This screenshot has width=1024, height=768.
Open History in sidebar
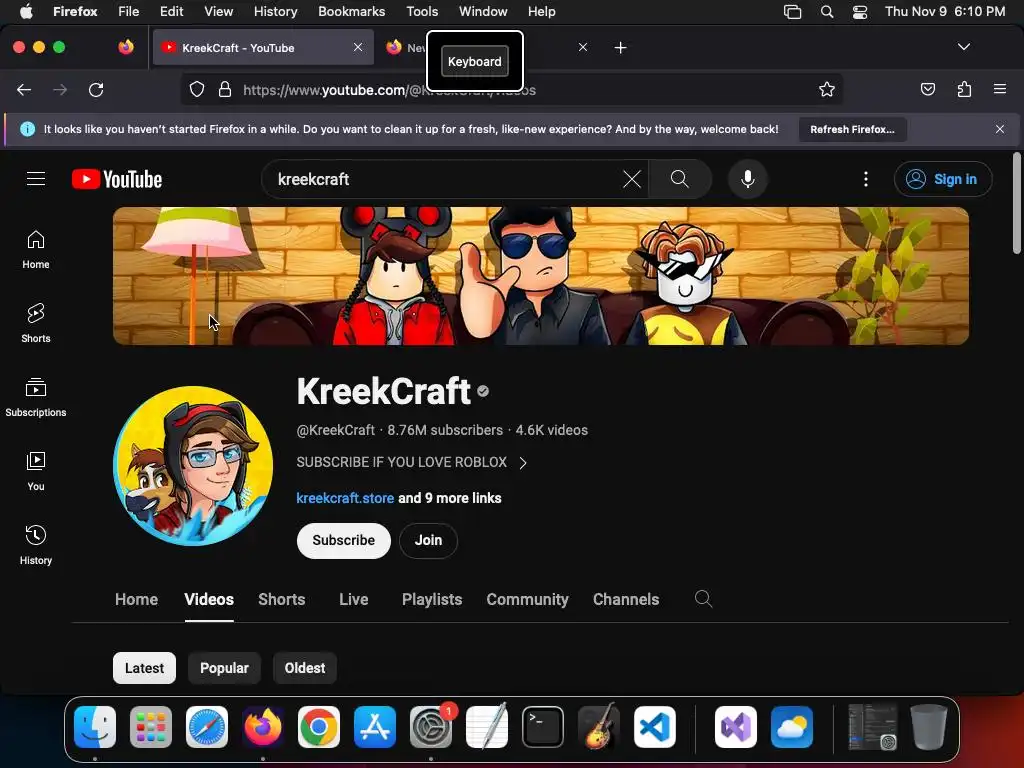click(36, 545)
